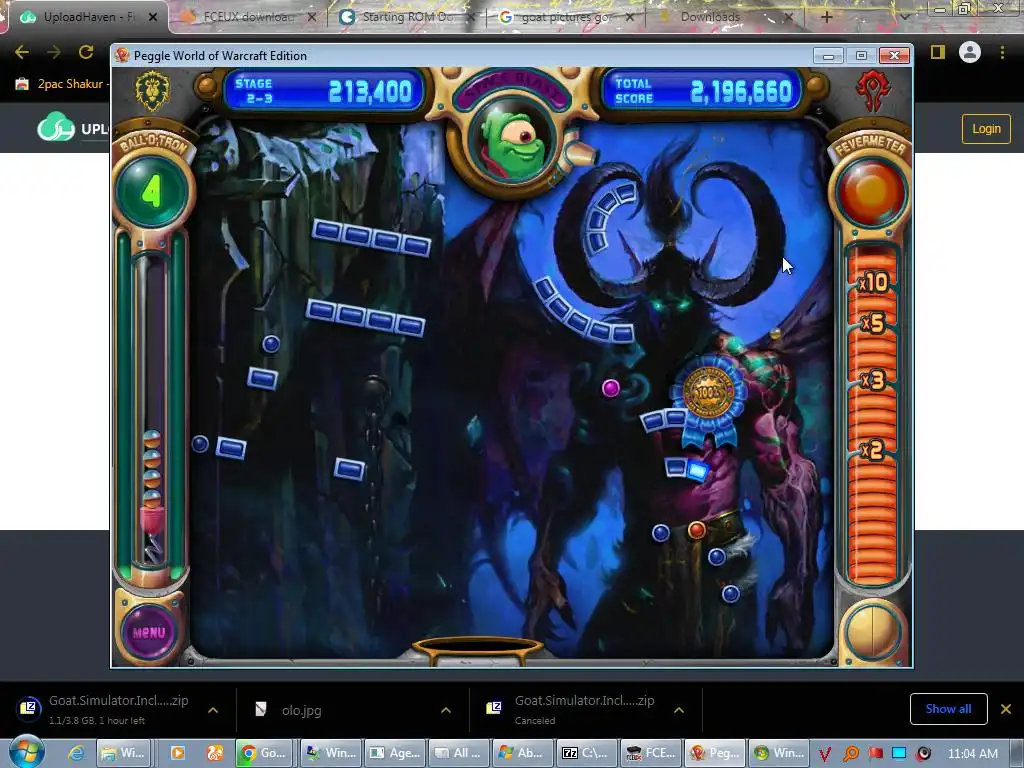Viewport: 1024px width, 768px height.
Task: Open a new Chrome tab
Action: pos(826,17)
